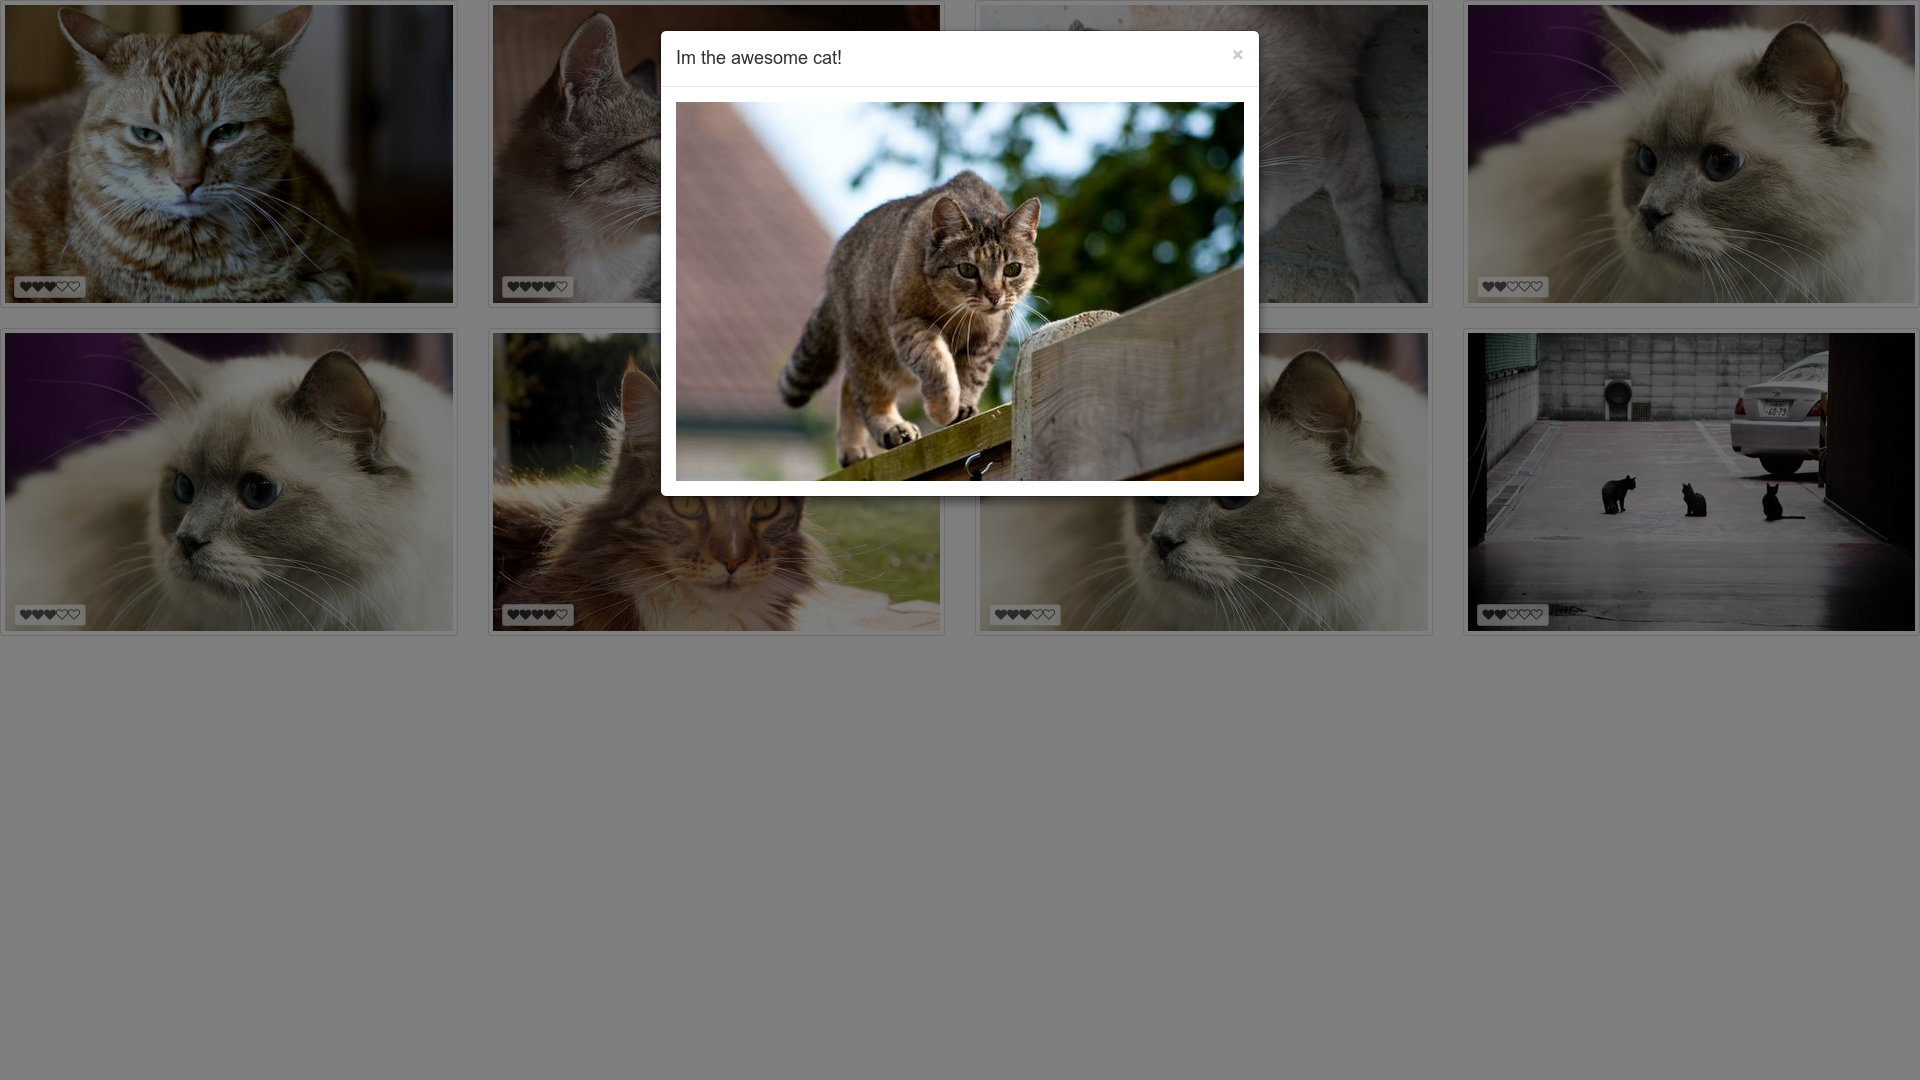Open the bottom-left white fluffy cat thumbnail
Image resolution: width=1920 pixels, height=1080 pixels.
229,482
